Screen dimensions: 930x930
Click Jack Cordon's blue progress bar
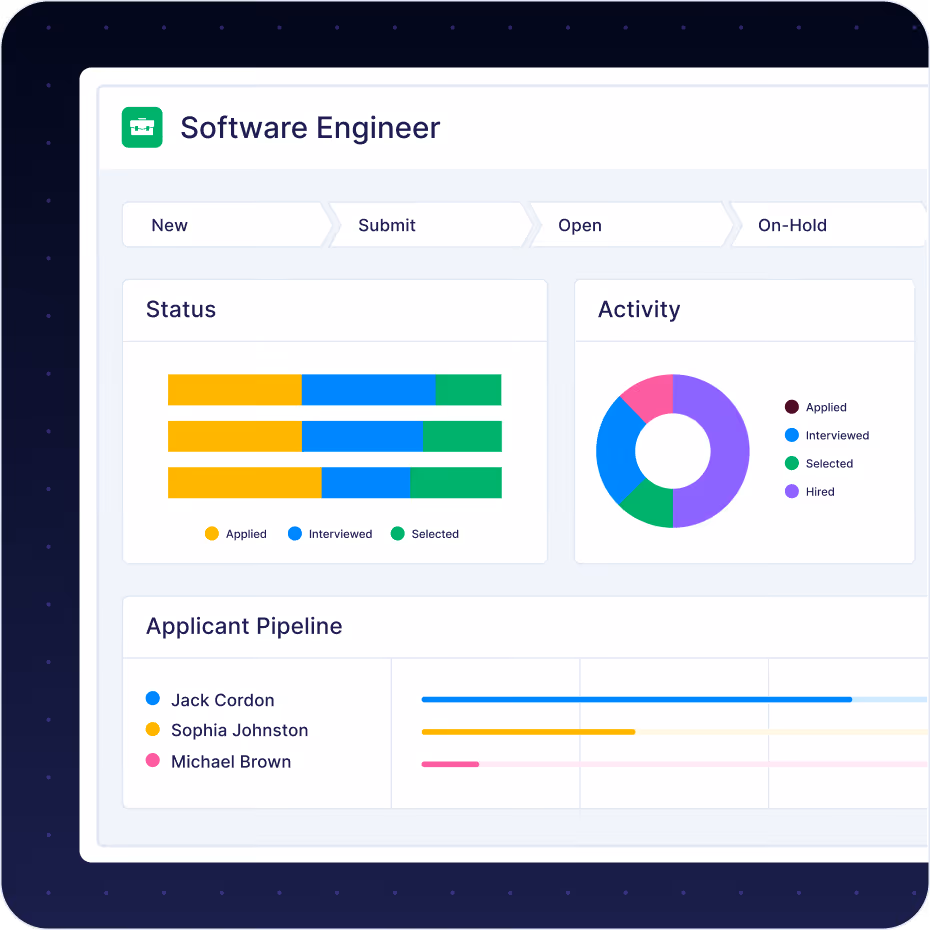[636, 700]
